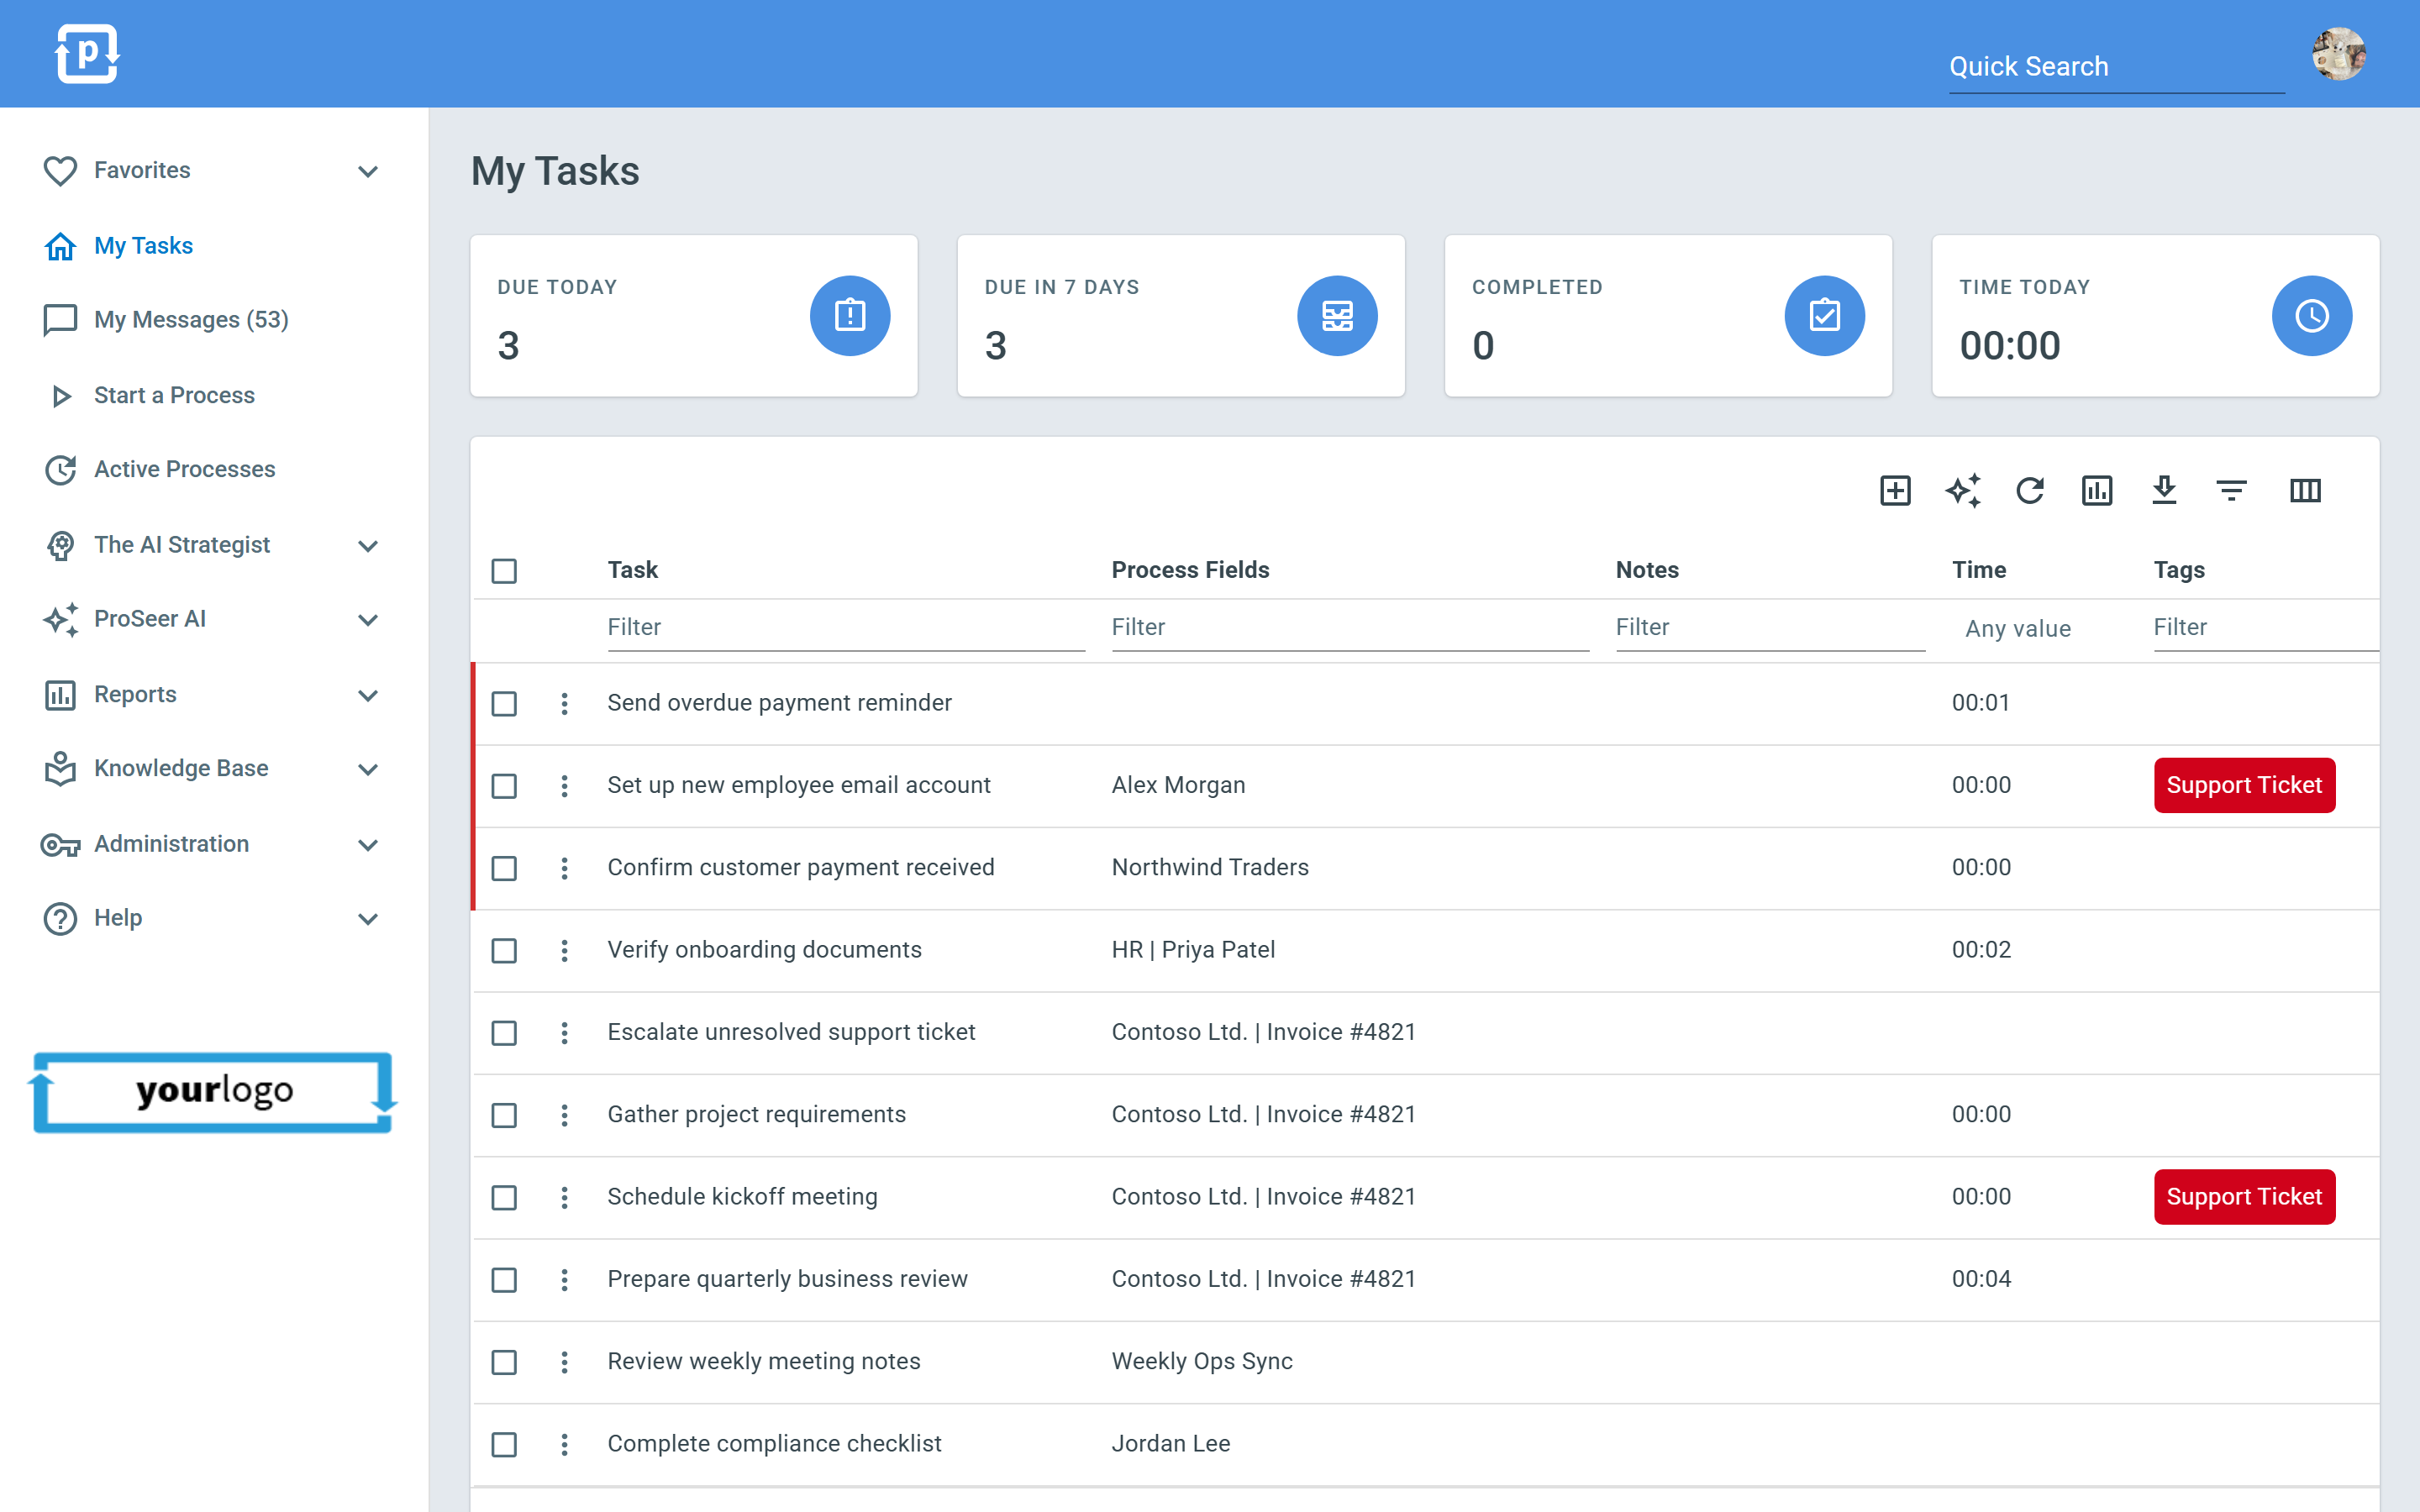
Task: Check the Send overdue payment reminder task
Action: (x=504, y=704)
